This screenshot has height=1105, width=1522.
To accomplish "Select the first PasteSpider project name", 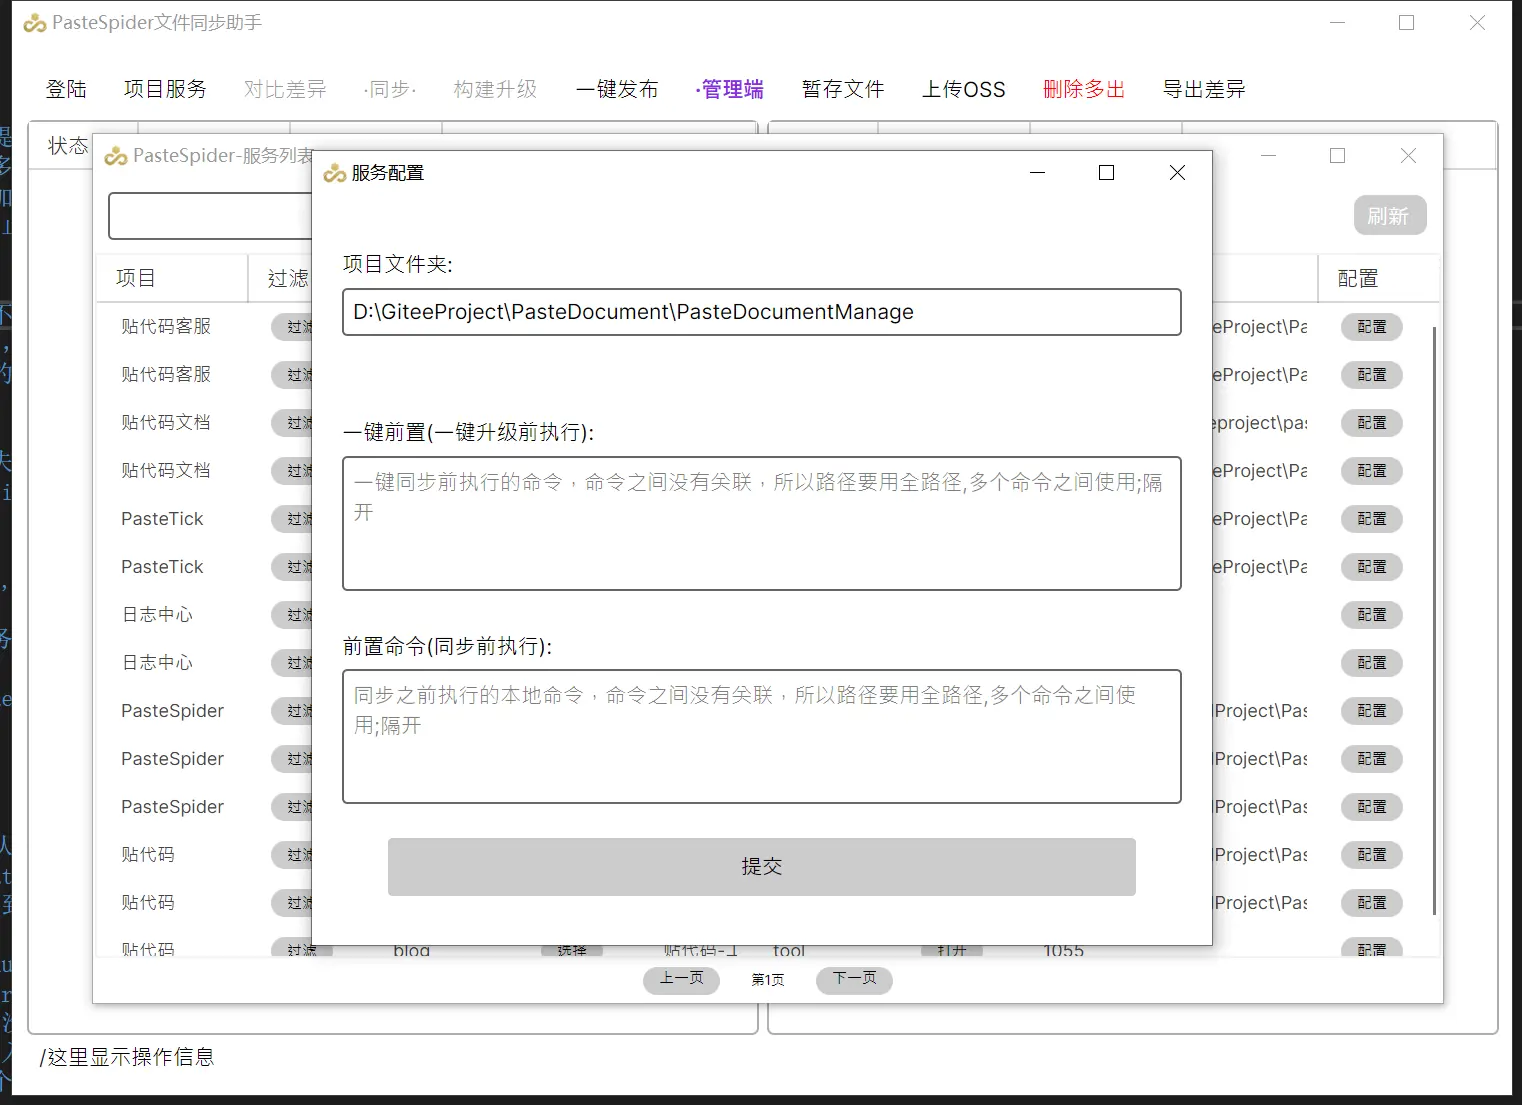I will [x=172, y=711].
